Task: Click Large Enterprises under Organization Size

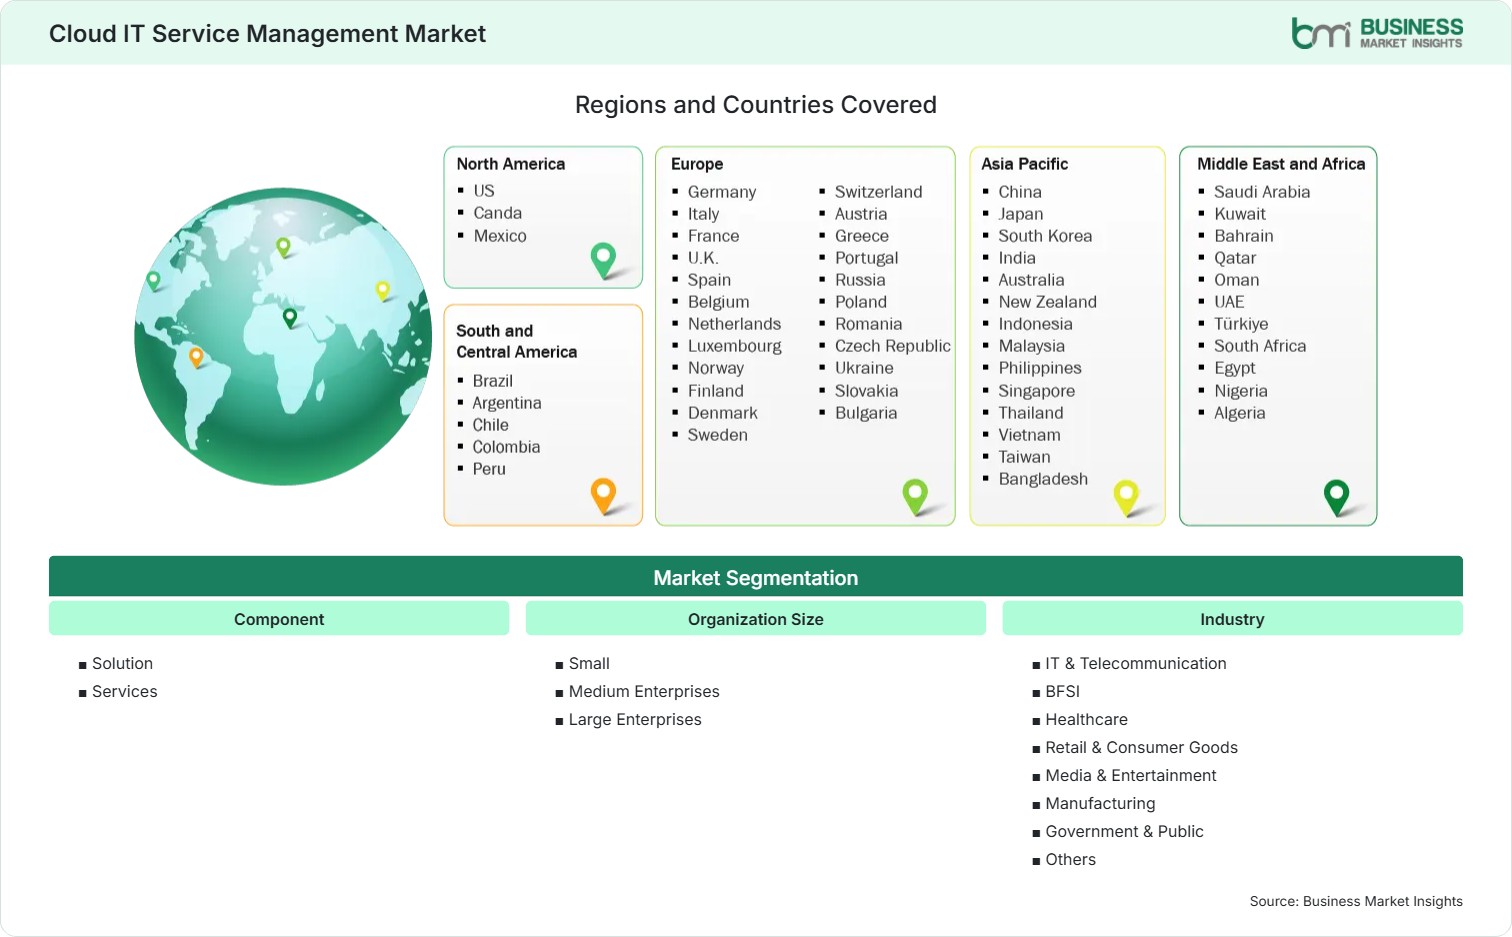Action: point(635,719)
